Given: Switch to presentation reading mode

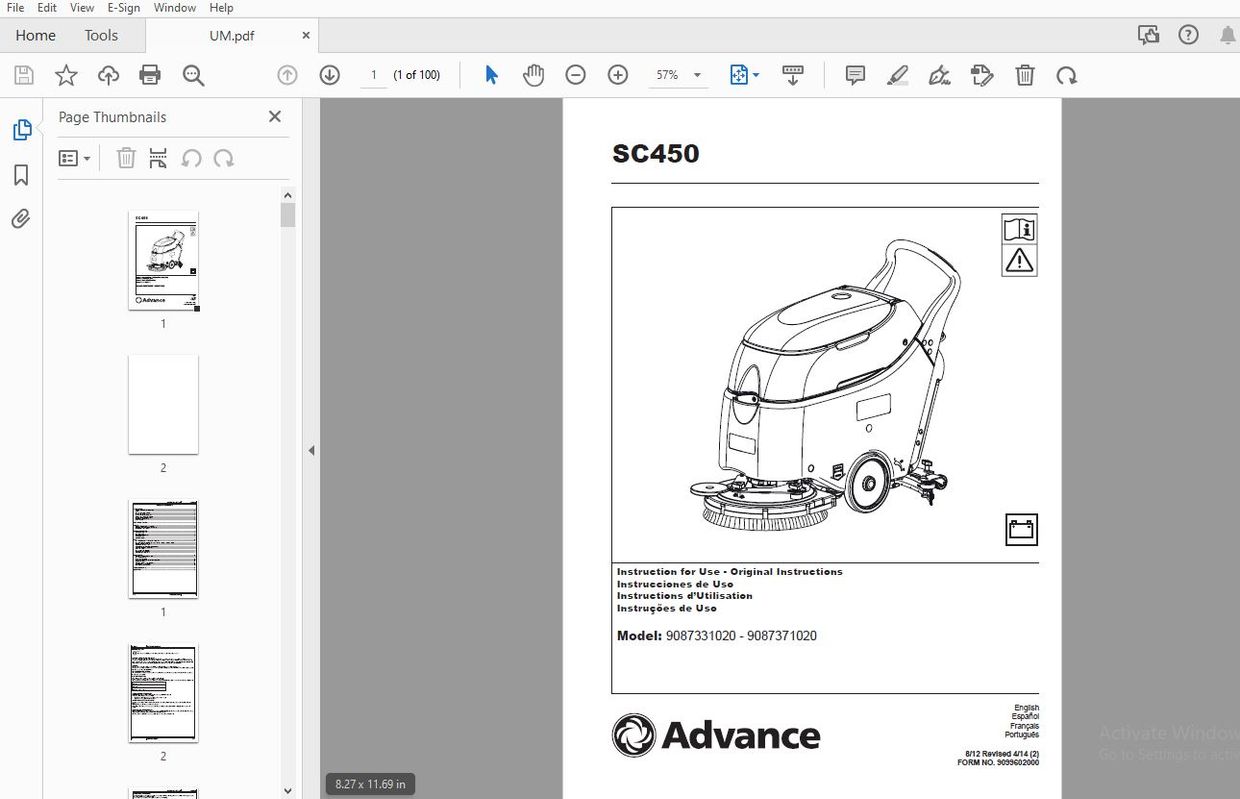Looking at the screenshot, I should pyautogui.click(x=793, y=74).
